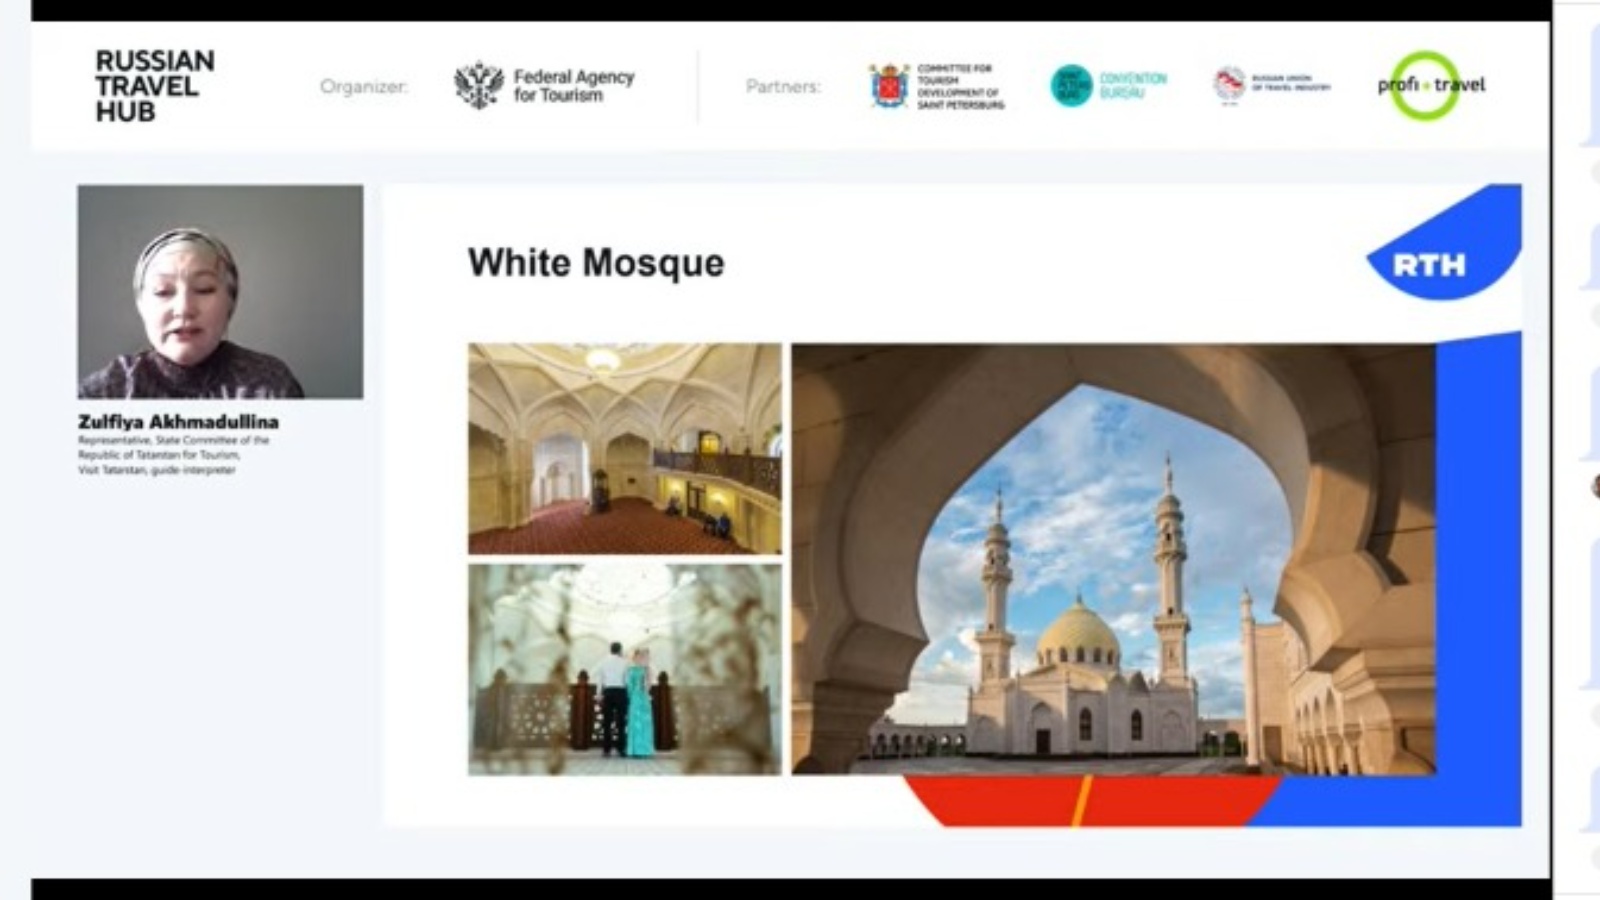Screen dimensions: 1600x900
Task: Click the teal Convention Bureau circle logo
Action: coord(1071,86)
